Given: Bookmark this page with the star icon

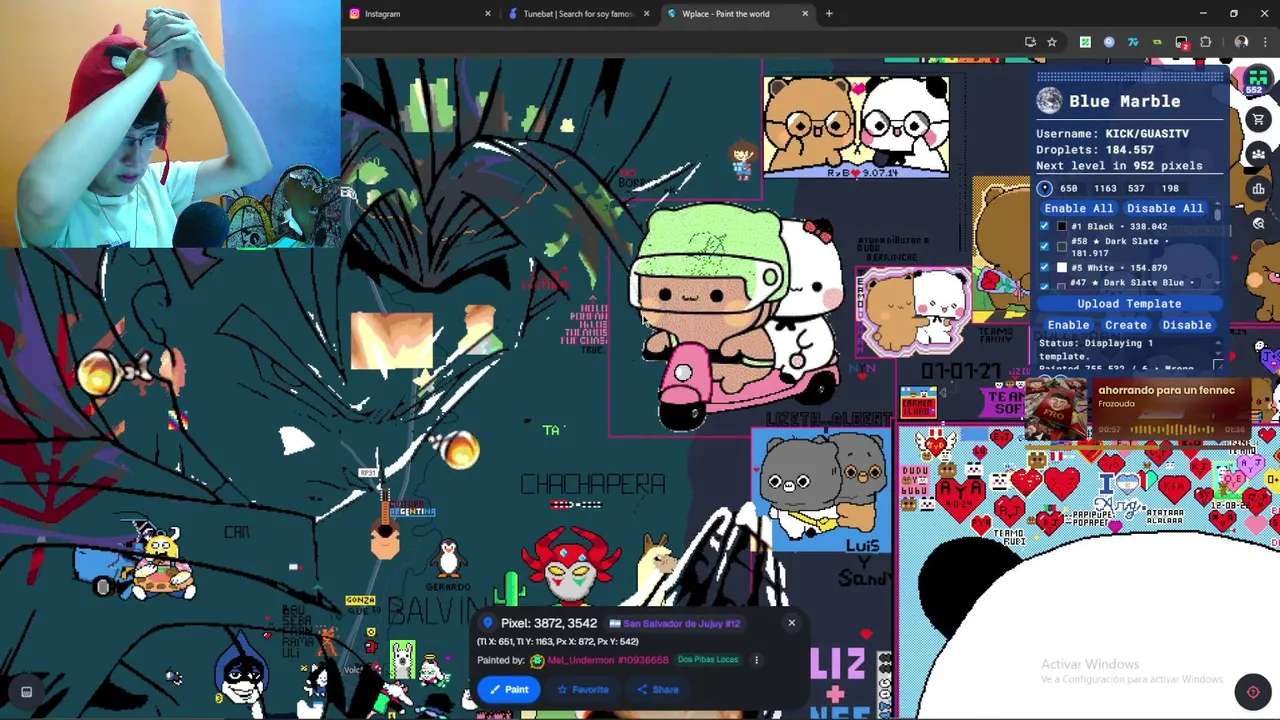Looking at the screenshot, I should 1052,42.
